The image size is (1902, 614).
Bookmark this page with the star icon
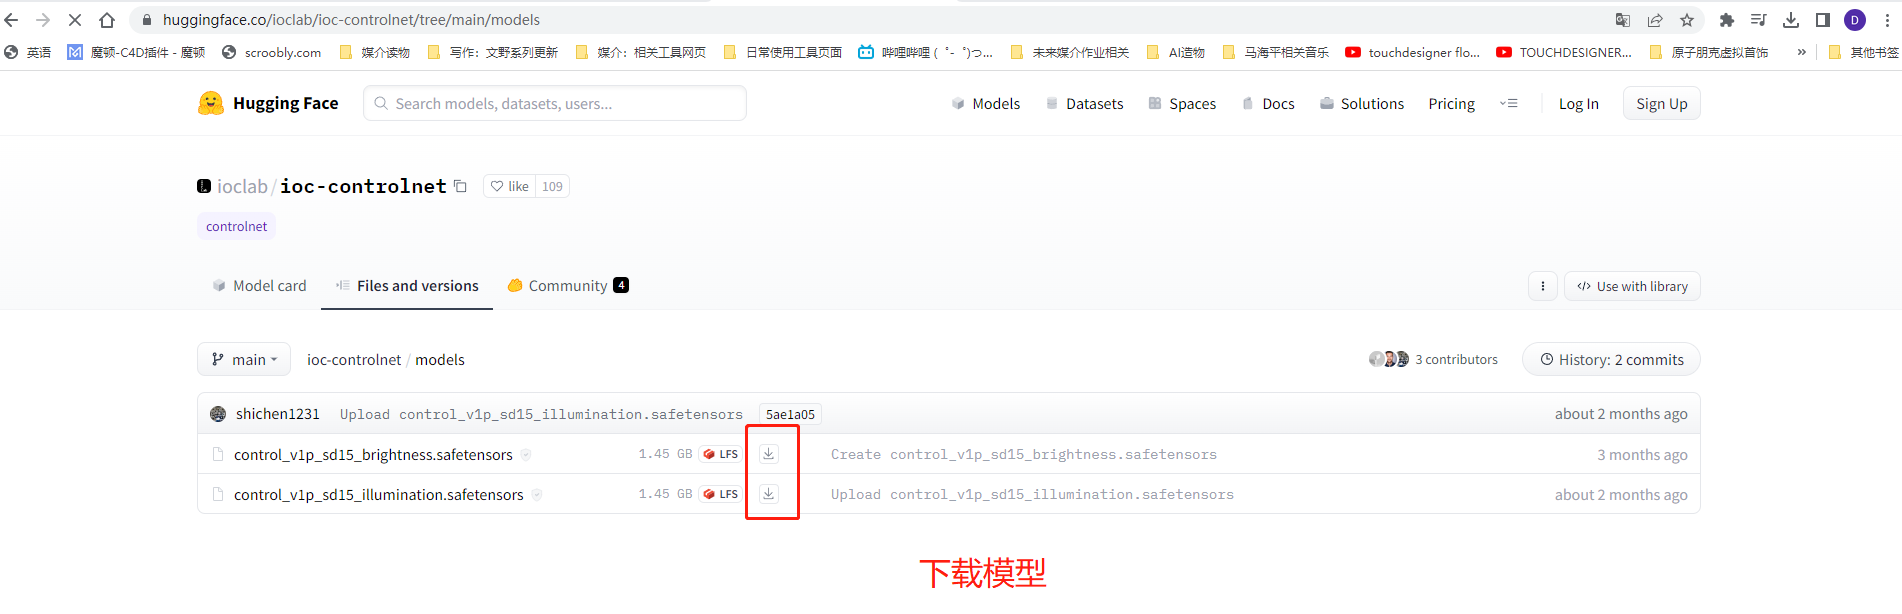tap(1687, 20)
